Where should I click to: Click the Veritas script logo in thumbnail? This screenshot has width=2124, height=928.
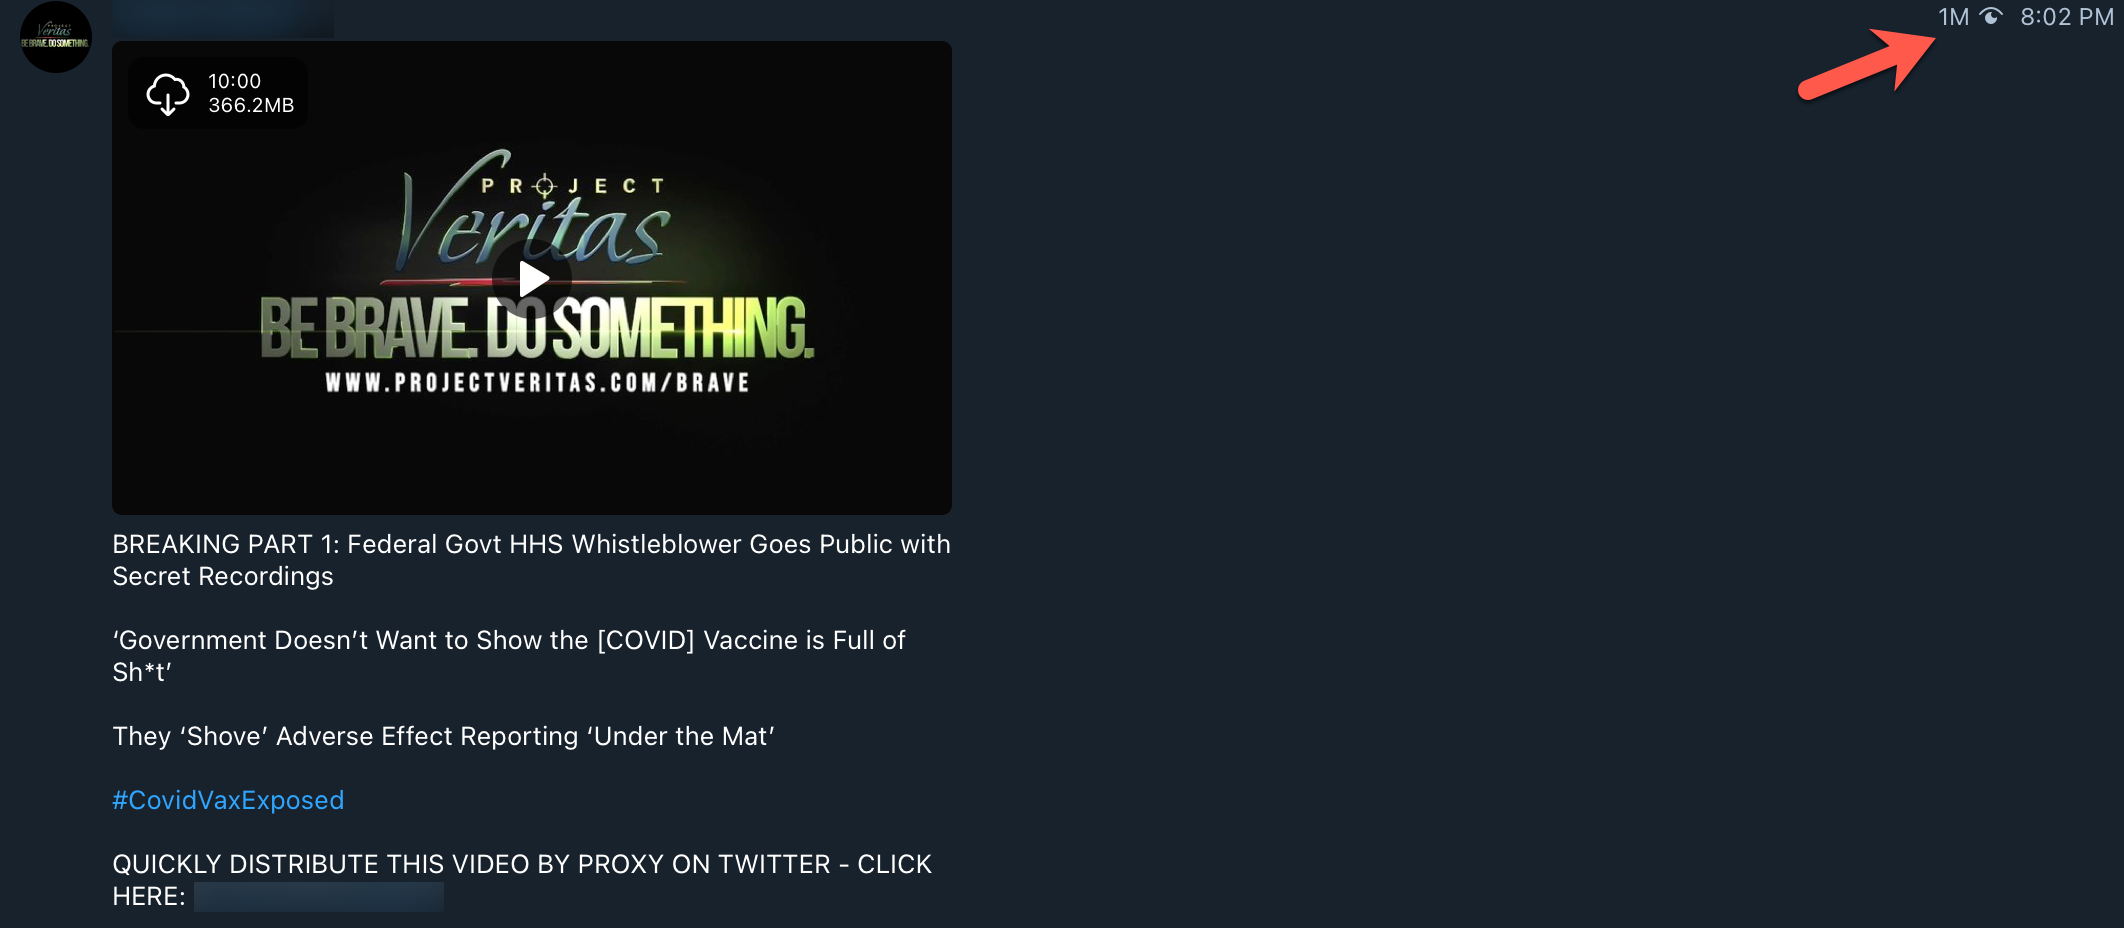coord(534,212)
